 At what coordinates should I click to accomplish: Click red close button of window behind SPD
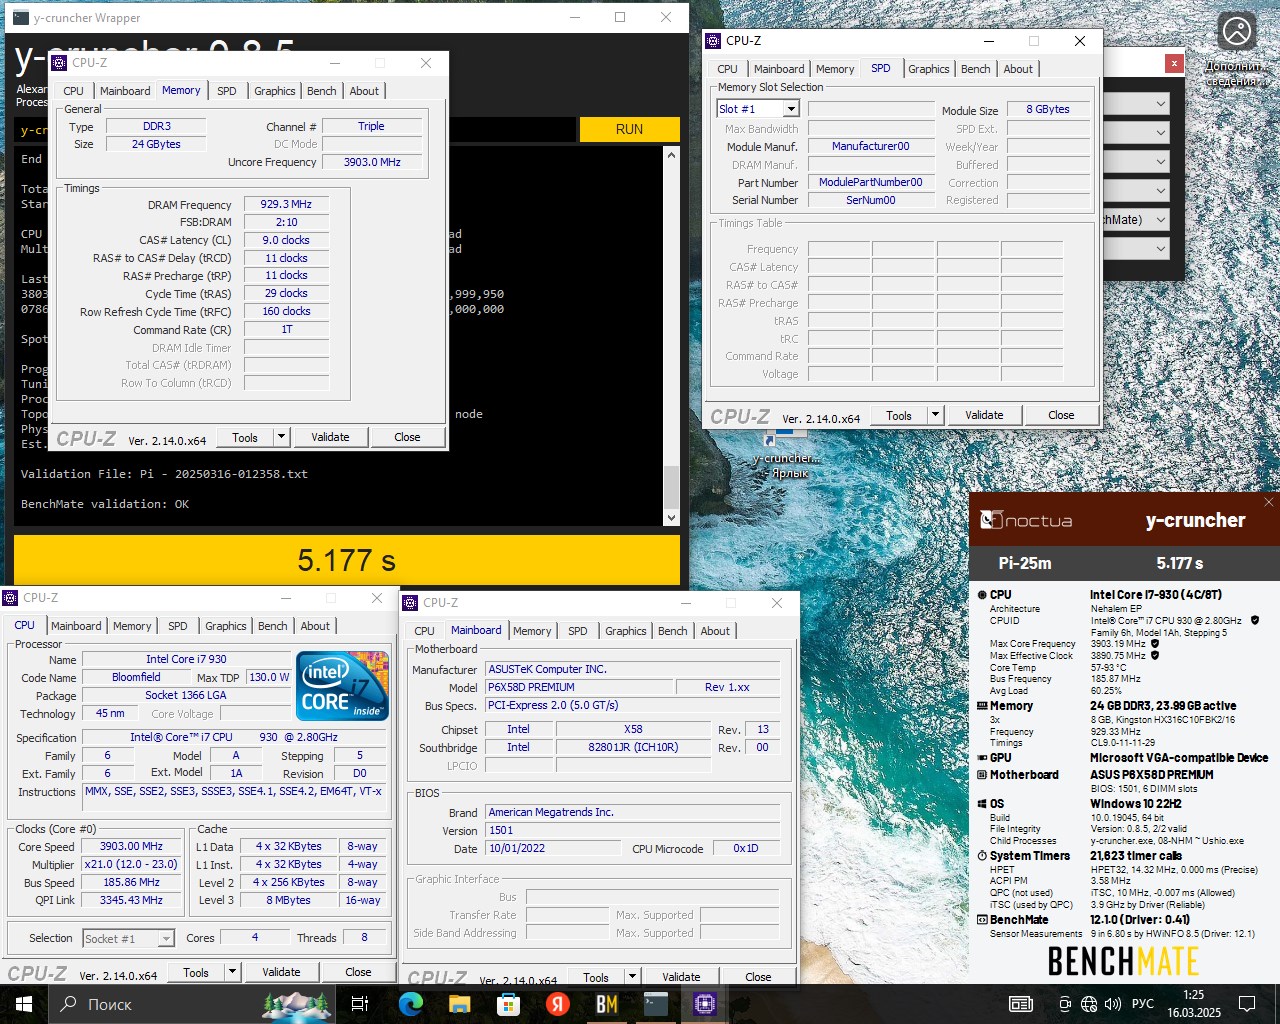1174,63
